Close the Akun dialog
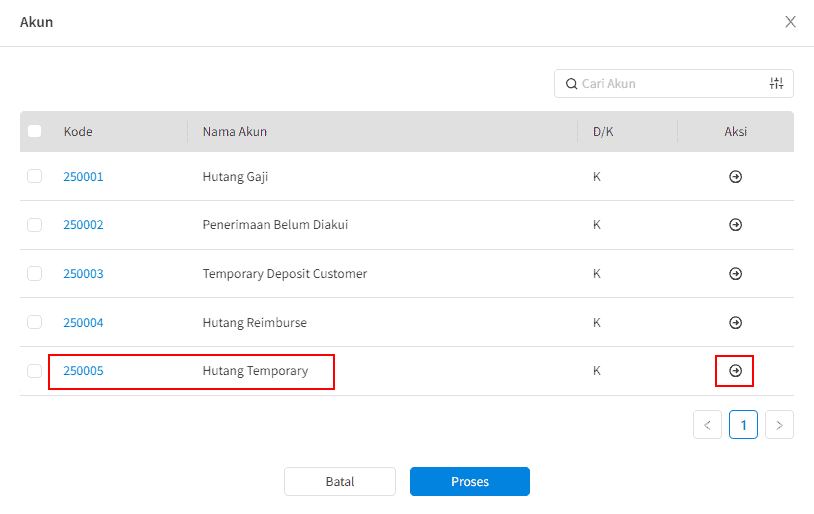 [790, 22]
